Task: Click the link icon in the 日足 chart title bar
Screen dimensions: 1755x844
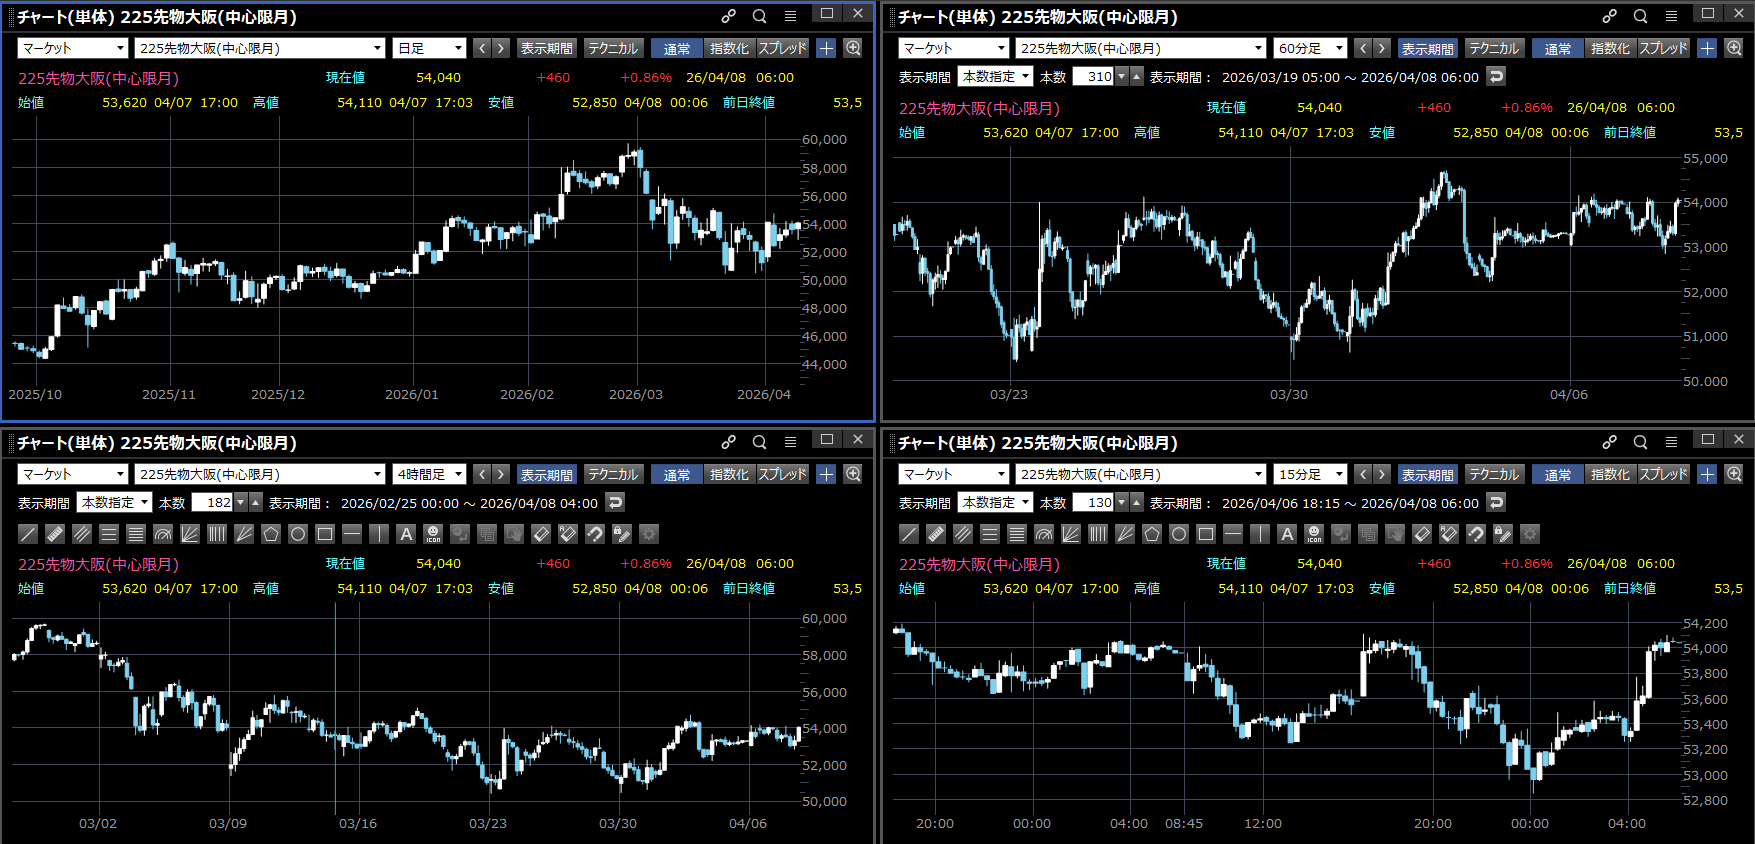Action: coord(729,16)
